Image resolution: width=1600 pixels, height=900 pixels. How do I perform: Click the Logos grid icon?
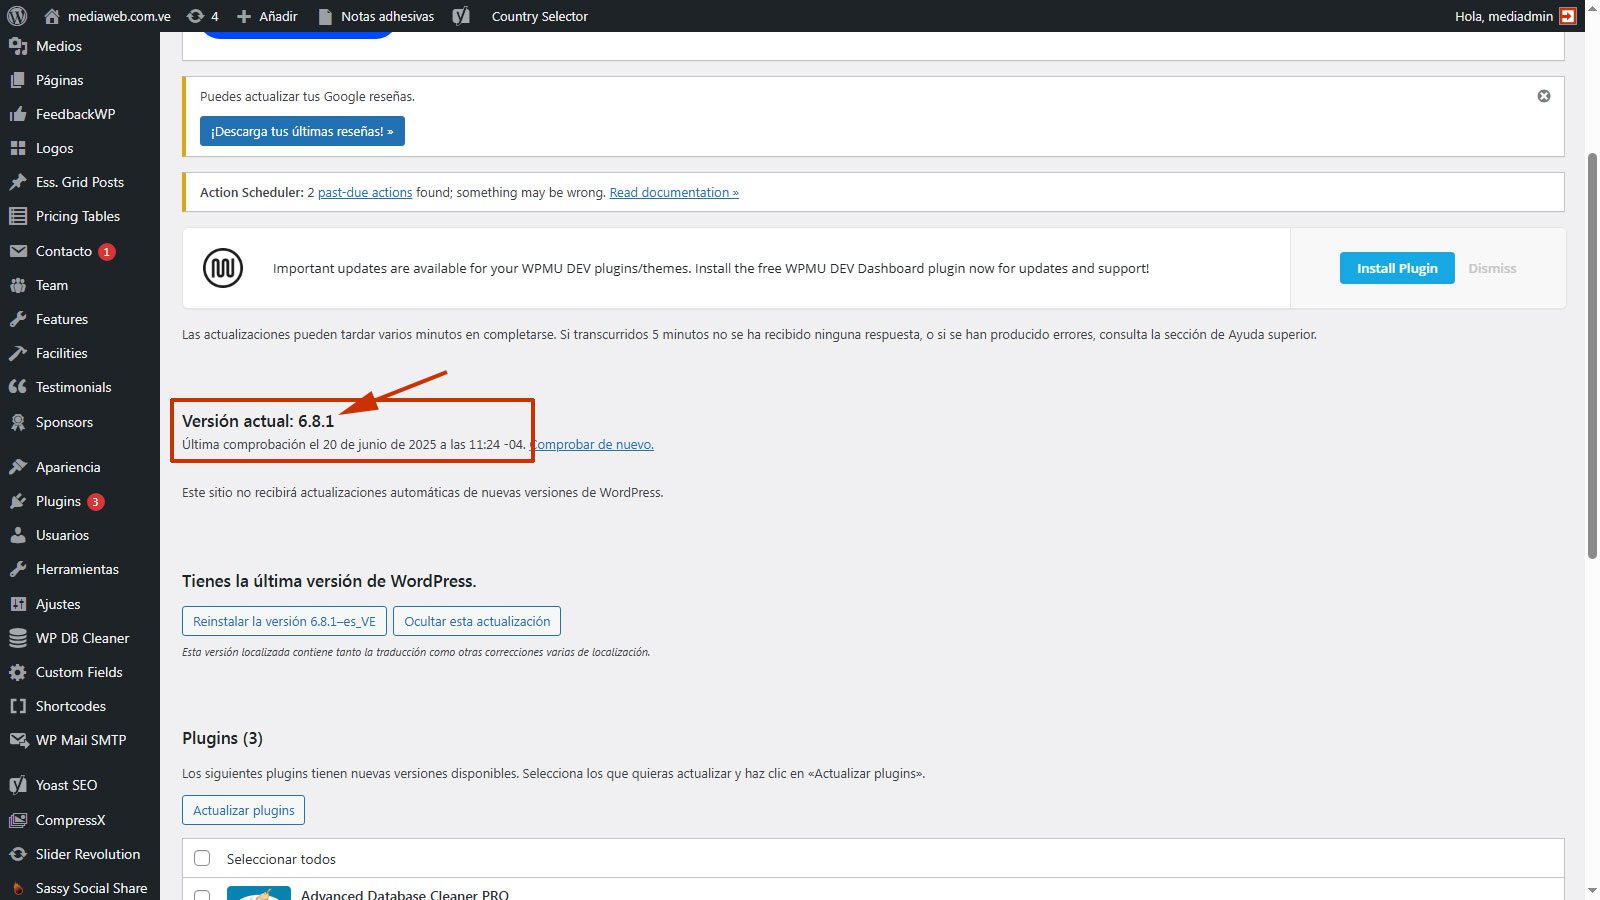click(x=18, y=148)
